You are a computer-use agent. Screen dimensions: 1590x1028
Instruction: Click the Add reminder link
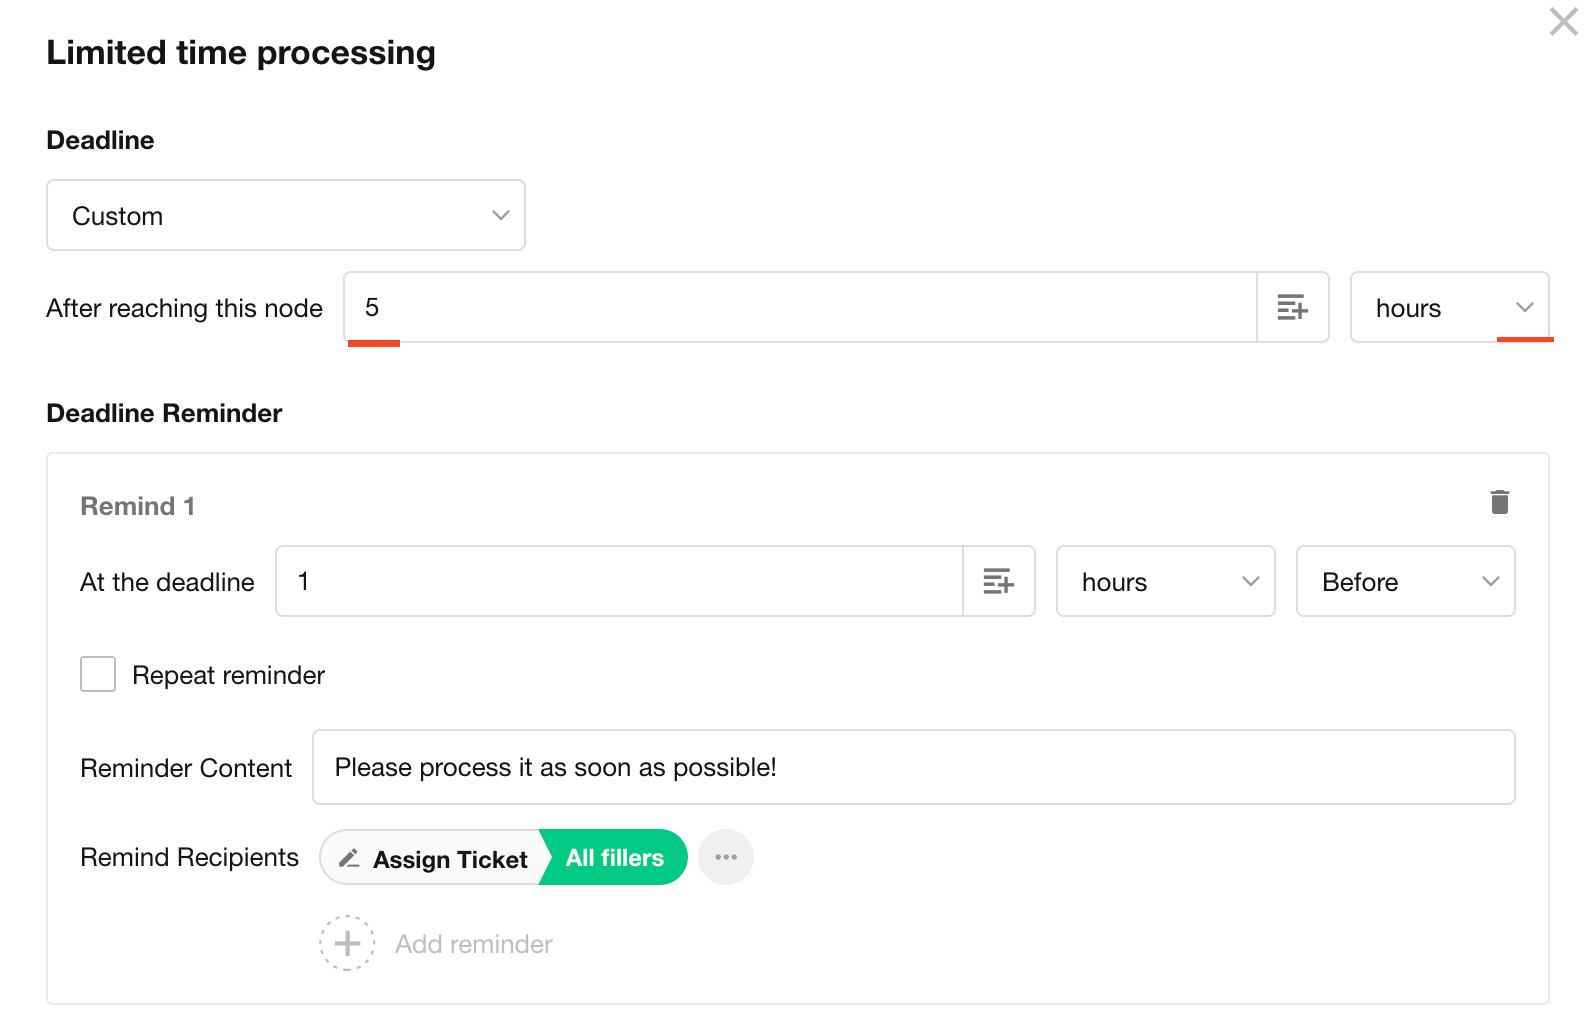coord(473,944)
